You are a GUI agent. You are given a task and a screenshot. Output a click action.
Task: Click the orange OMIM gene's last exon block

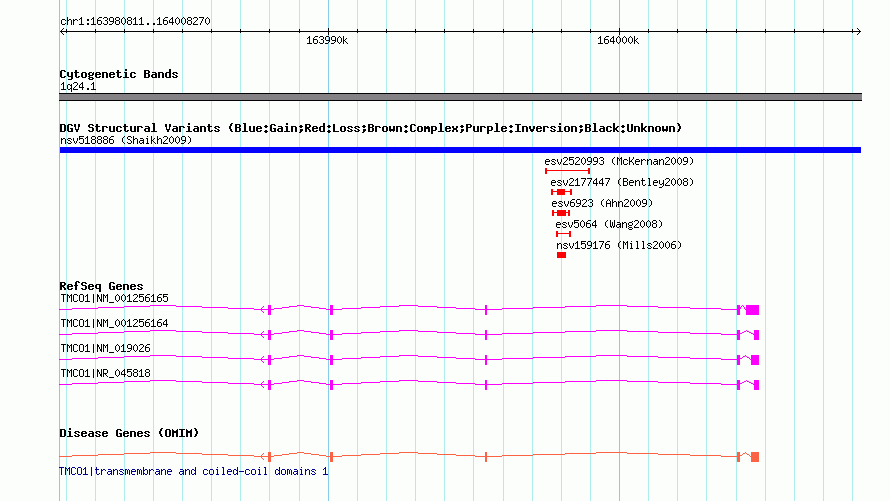pyautogui.click(x=755, y=457)
